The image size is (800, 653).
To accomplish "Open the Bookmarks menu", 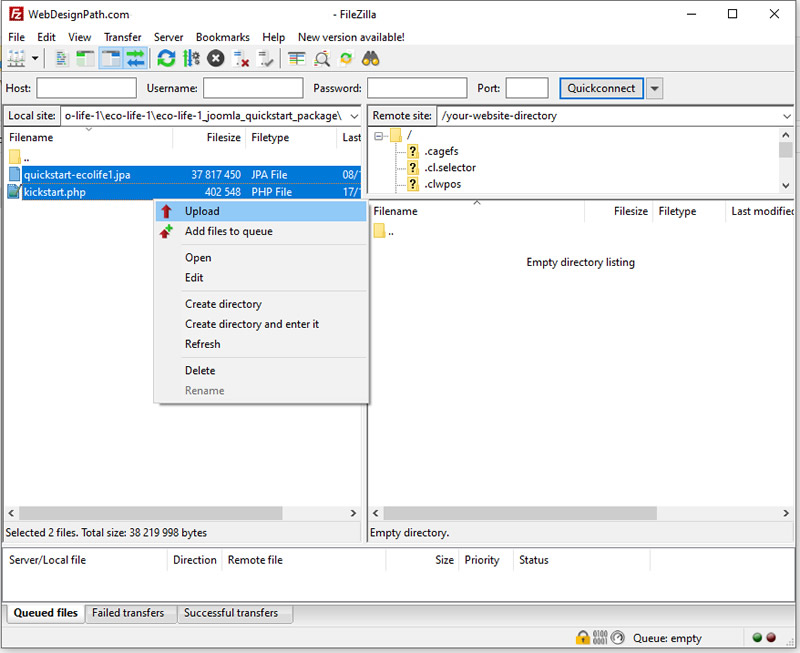I will pyautogui.click(x=222, y=37).
